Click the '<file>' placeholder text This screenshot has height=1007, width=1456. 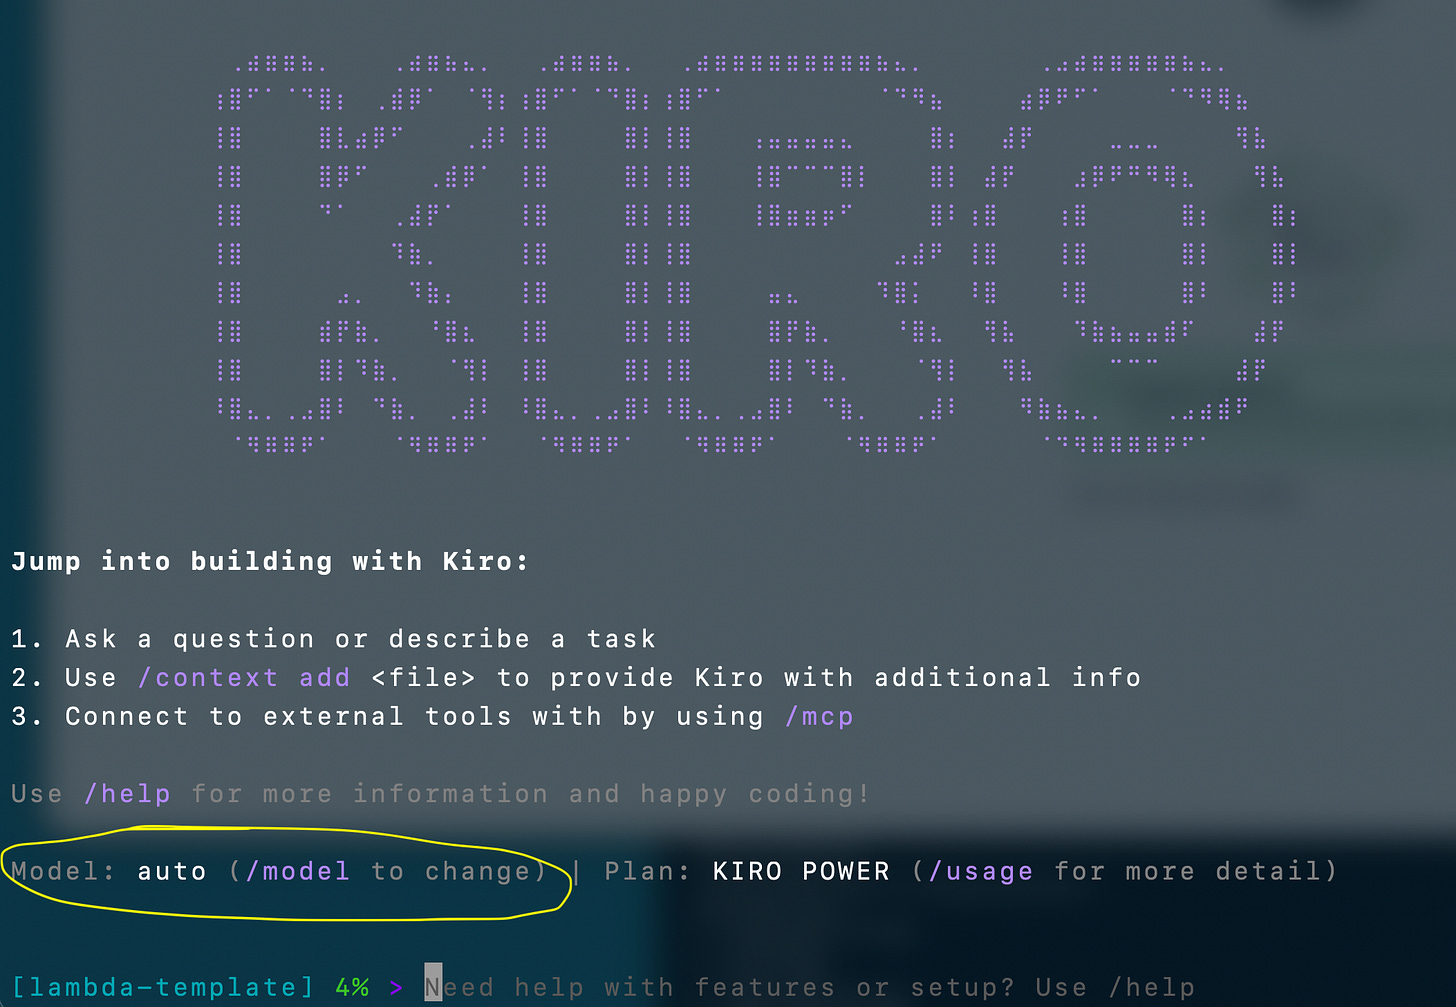point(424,678)
